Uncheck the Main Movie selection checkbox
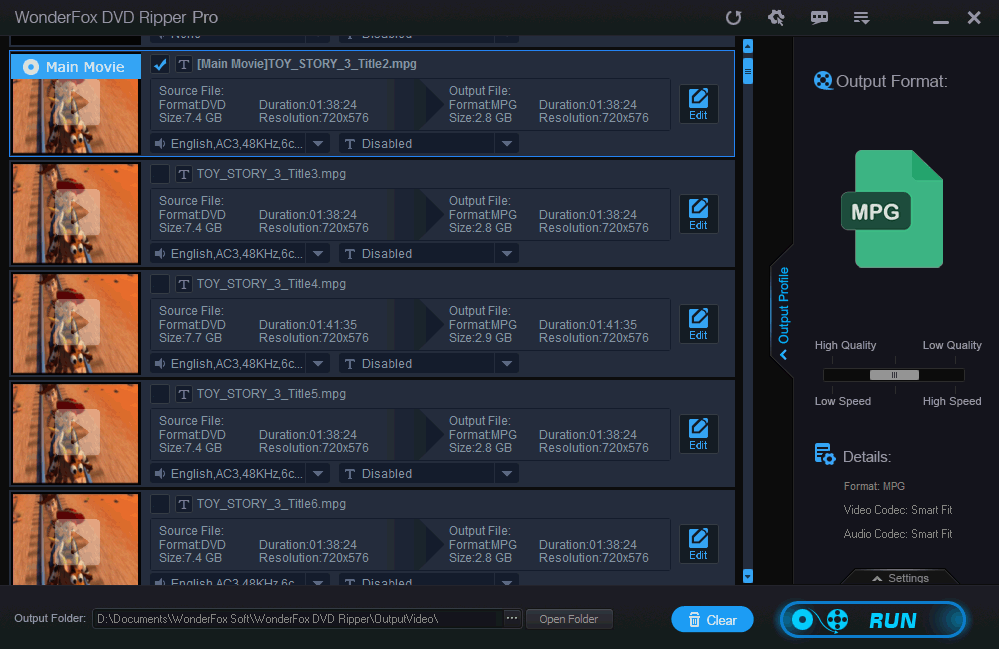Screen dimensions: 999x649 pyautogui.click(x=160, y=63)
